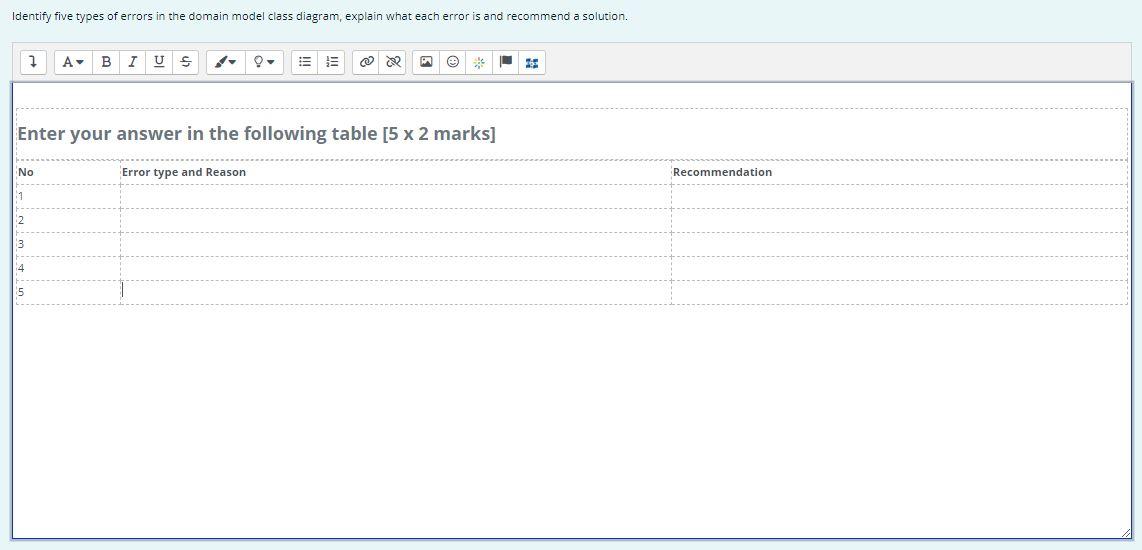The width and height of the screenshot is (1142, 550).
Task: Click the black flag icon
Action: [x=505, y=63]
